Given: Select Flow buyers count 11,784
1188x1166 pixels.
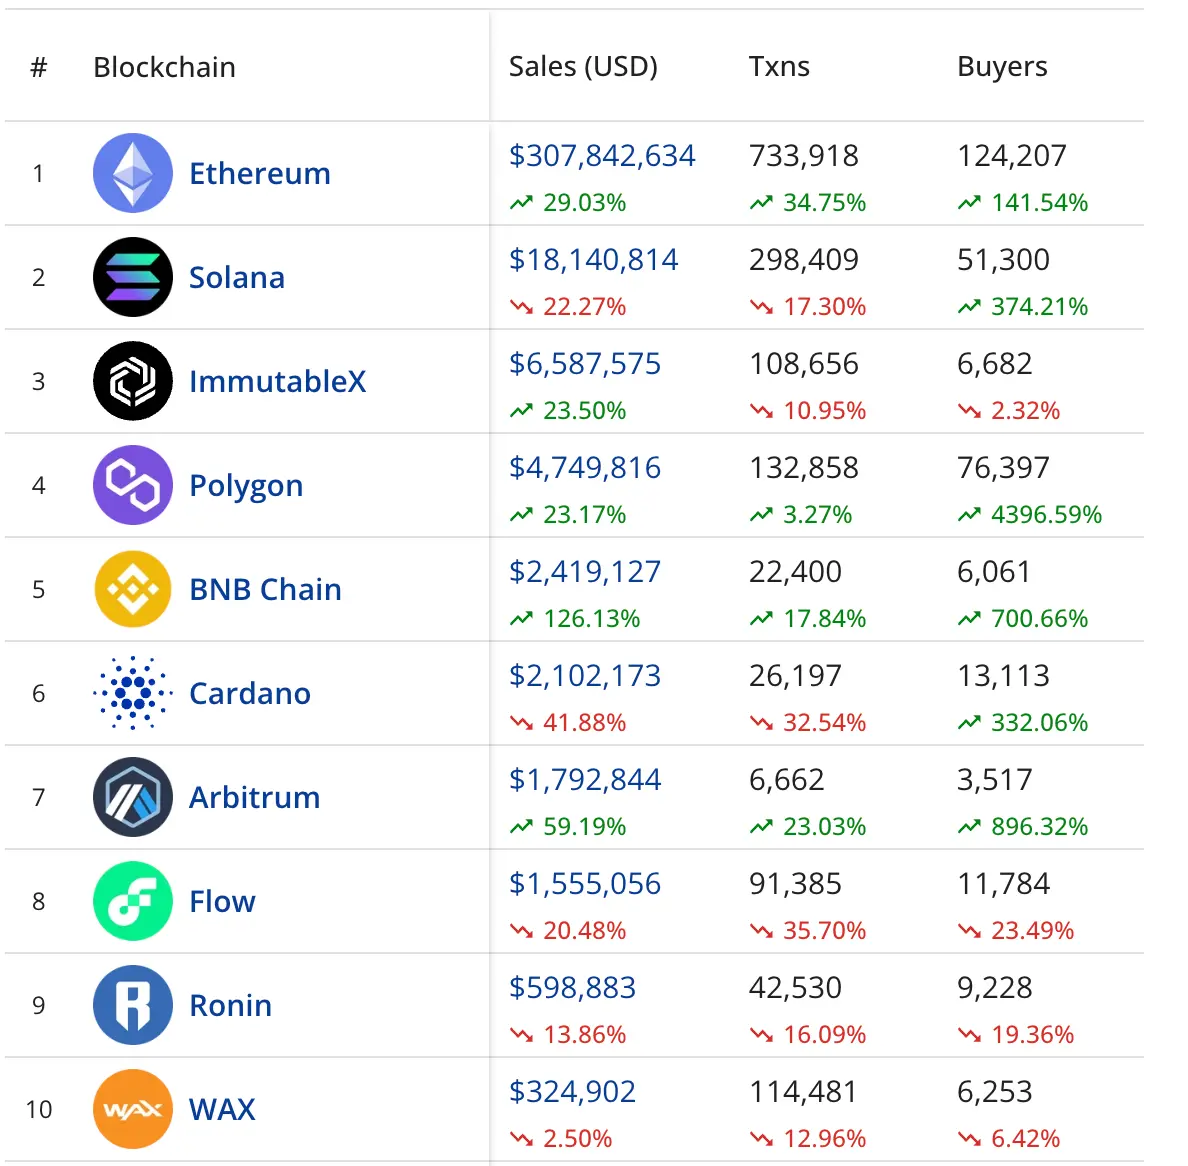Looking at the screenshot, I should (x=1004, y=883).
